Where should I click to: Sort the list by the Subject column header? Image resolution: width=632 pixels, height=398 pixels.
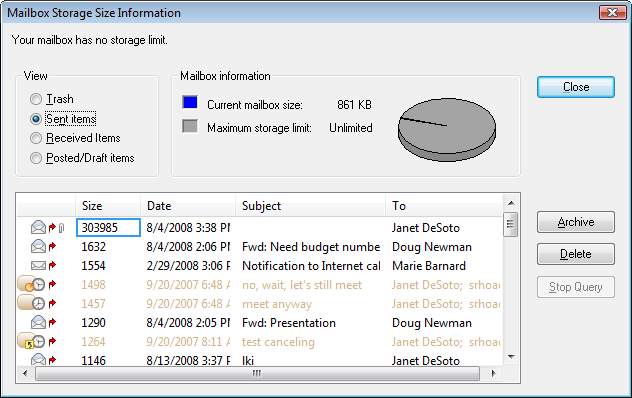pyautogui.click(x=310, y=206)
